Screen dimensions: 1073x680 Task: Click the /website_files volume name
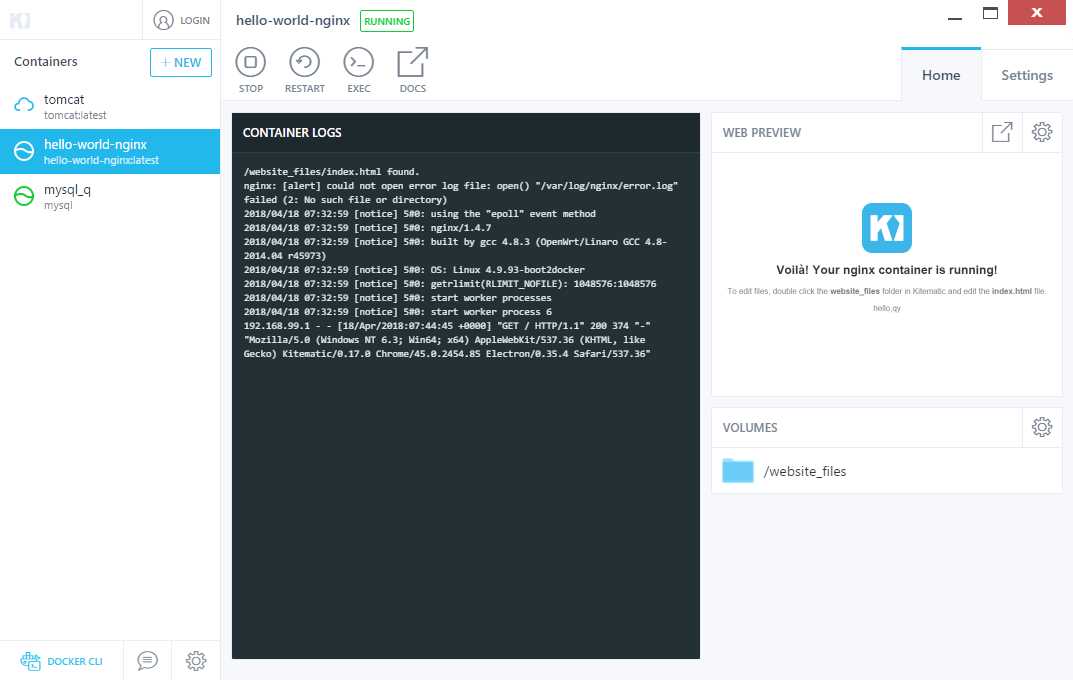805,471
